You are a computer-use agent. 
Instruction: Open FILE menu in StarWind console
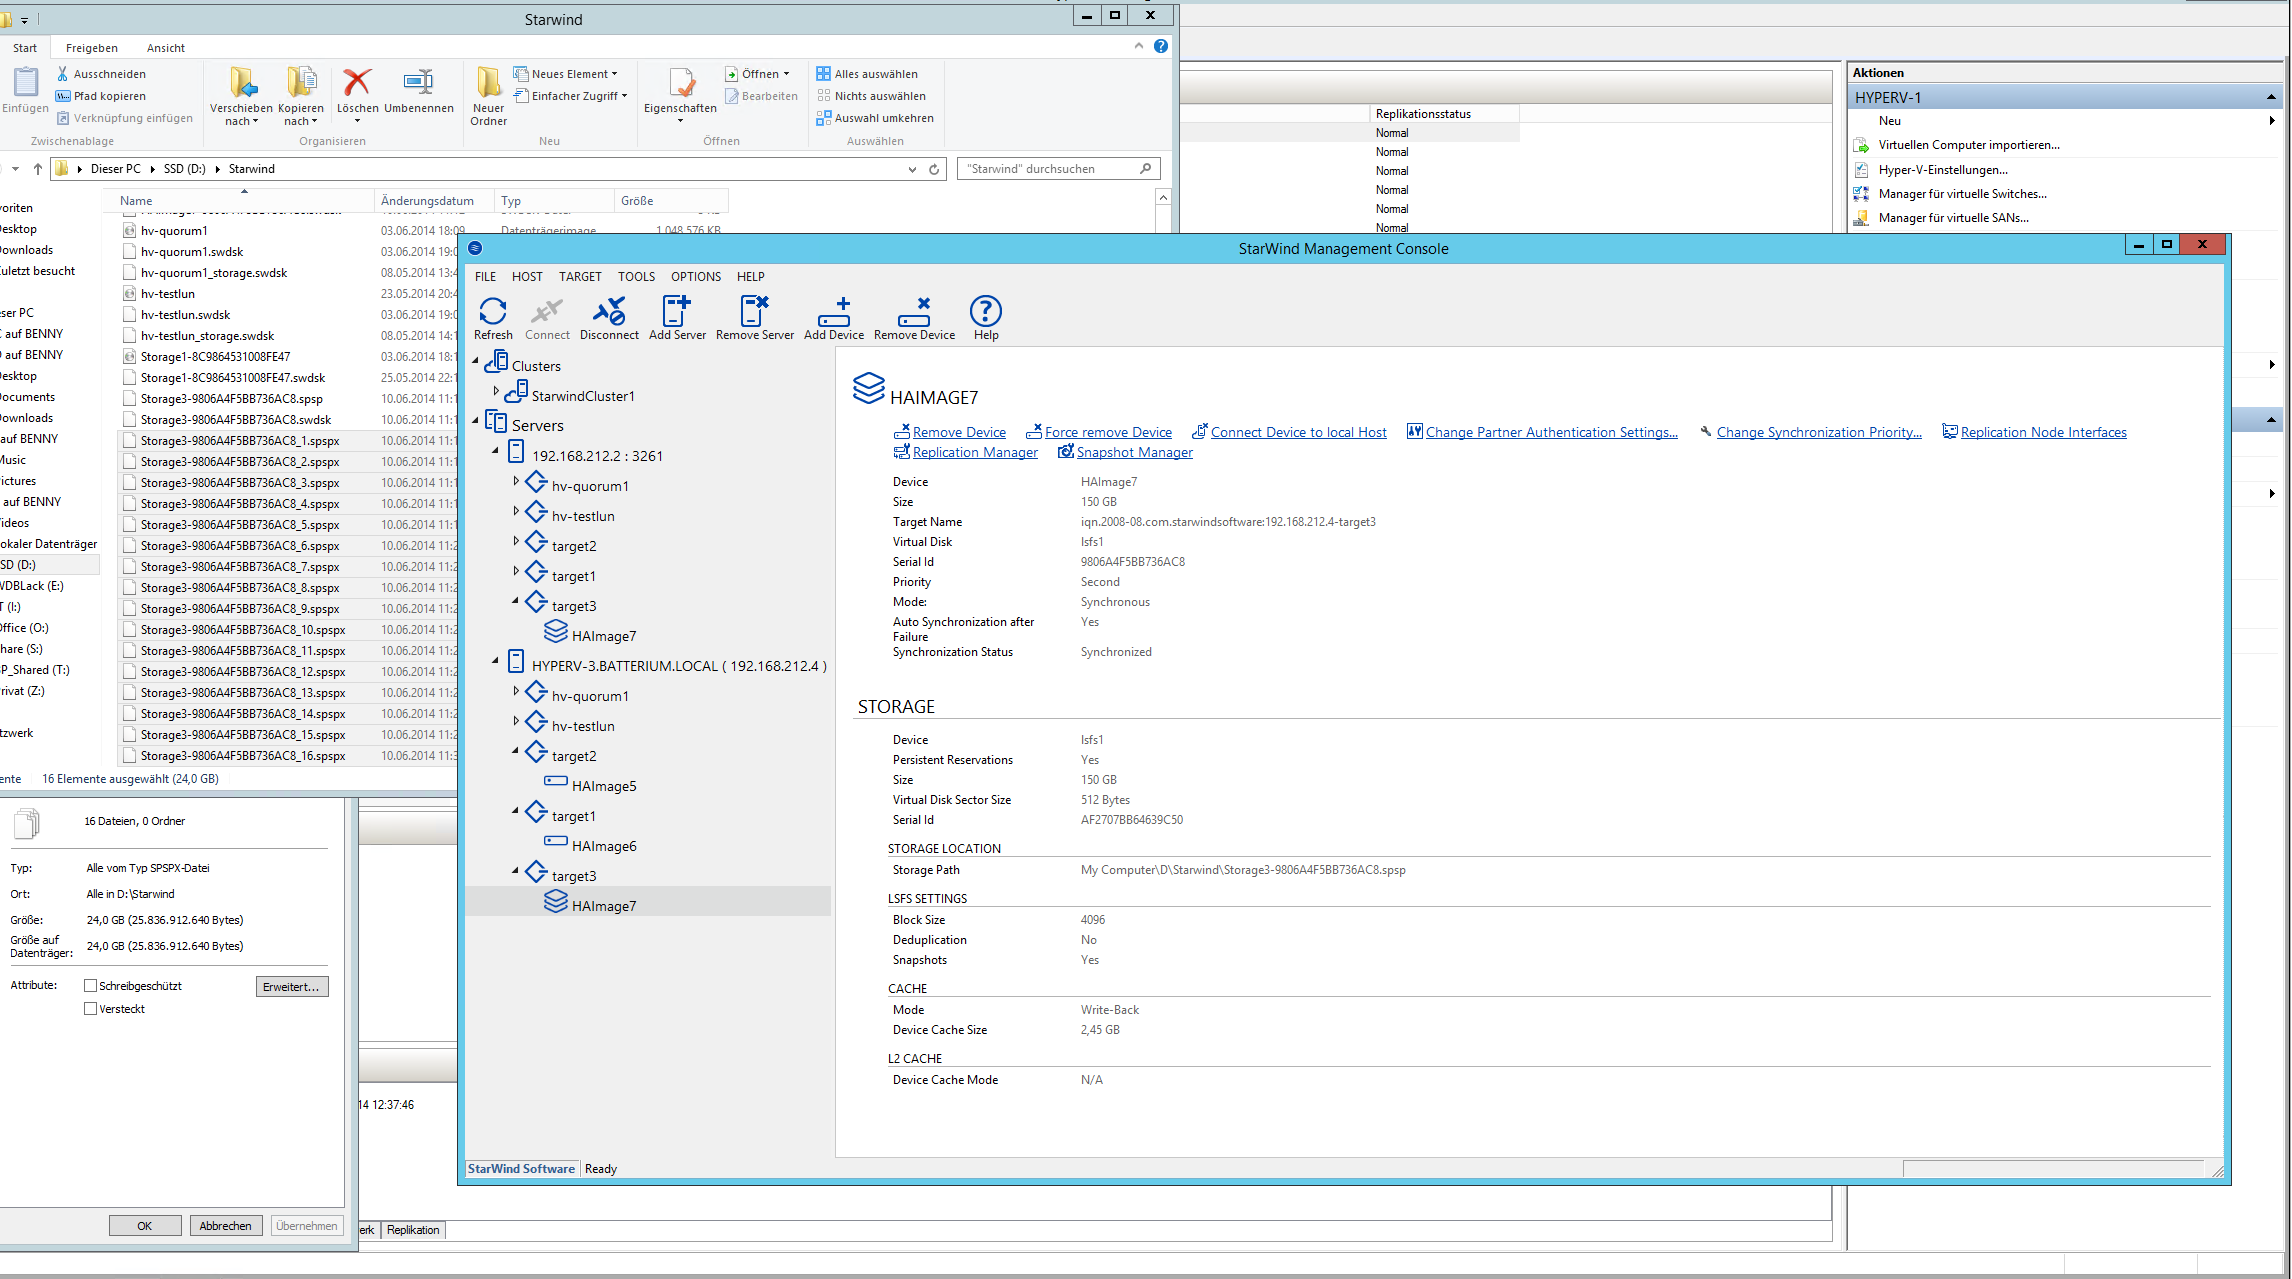point(486,277)
